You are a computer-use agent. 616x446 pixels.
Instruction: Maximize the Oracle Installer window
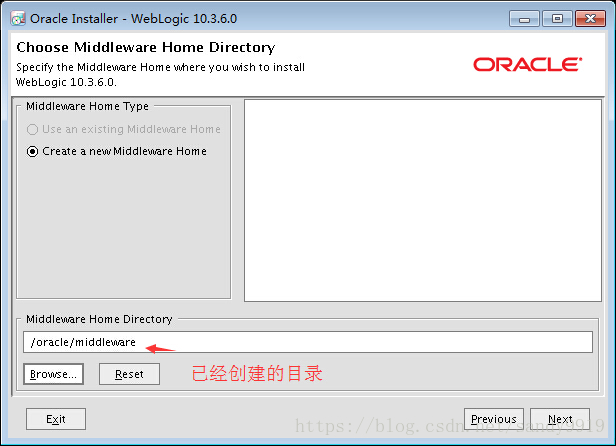pyautogui.click(x=557, y=18)
